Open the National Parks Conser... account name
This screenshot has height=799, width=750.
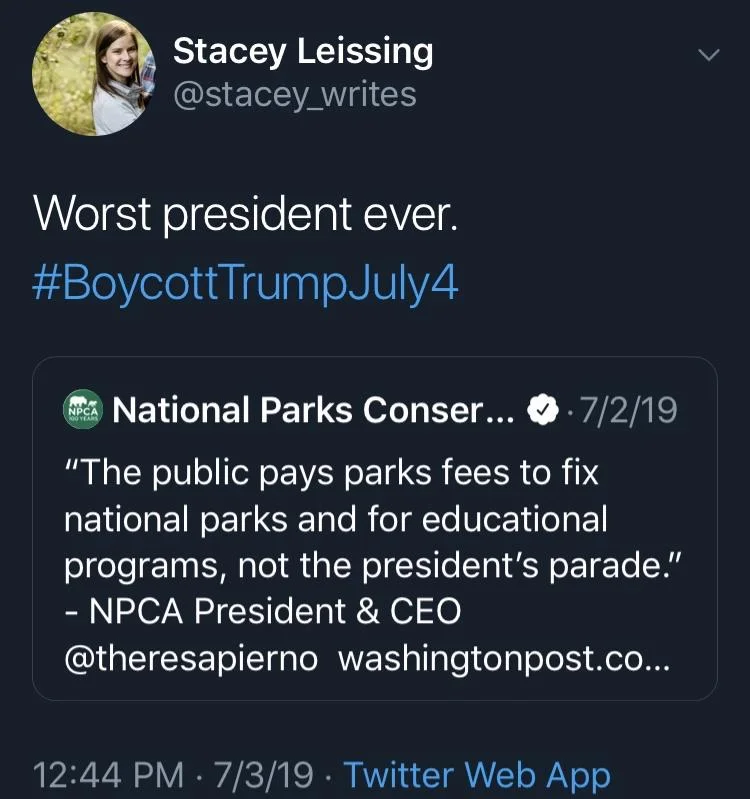pos(313,410)
